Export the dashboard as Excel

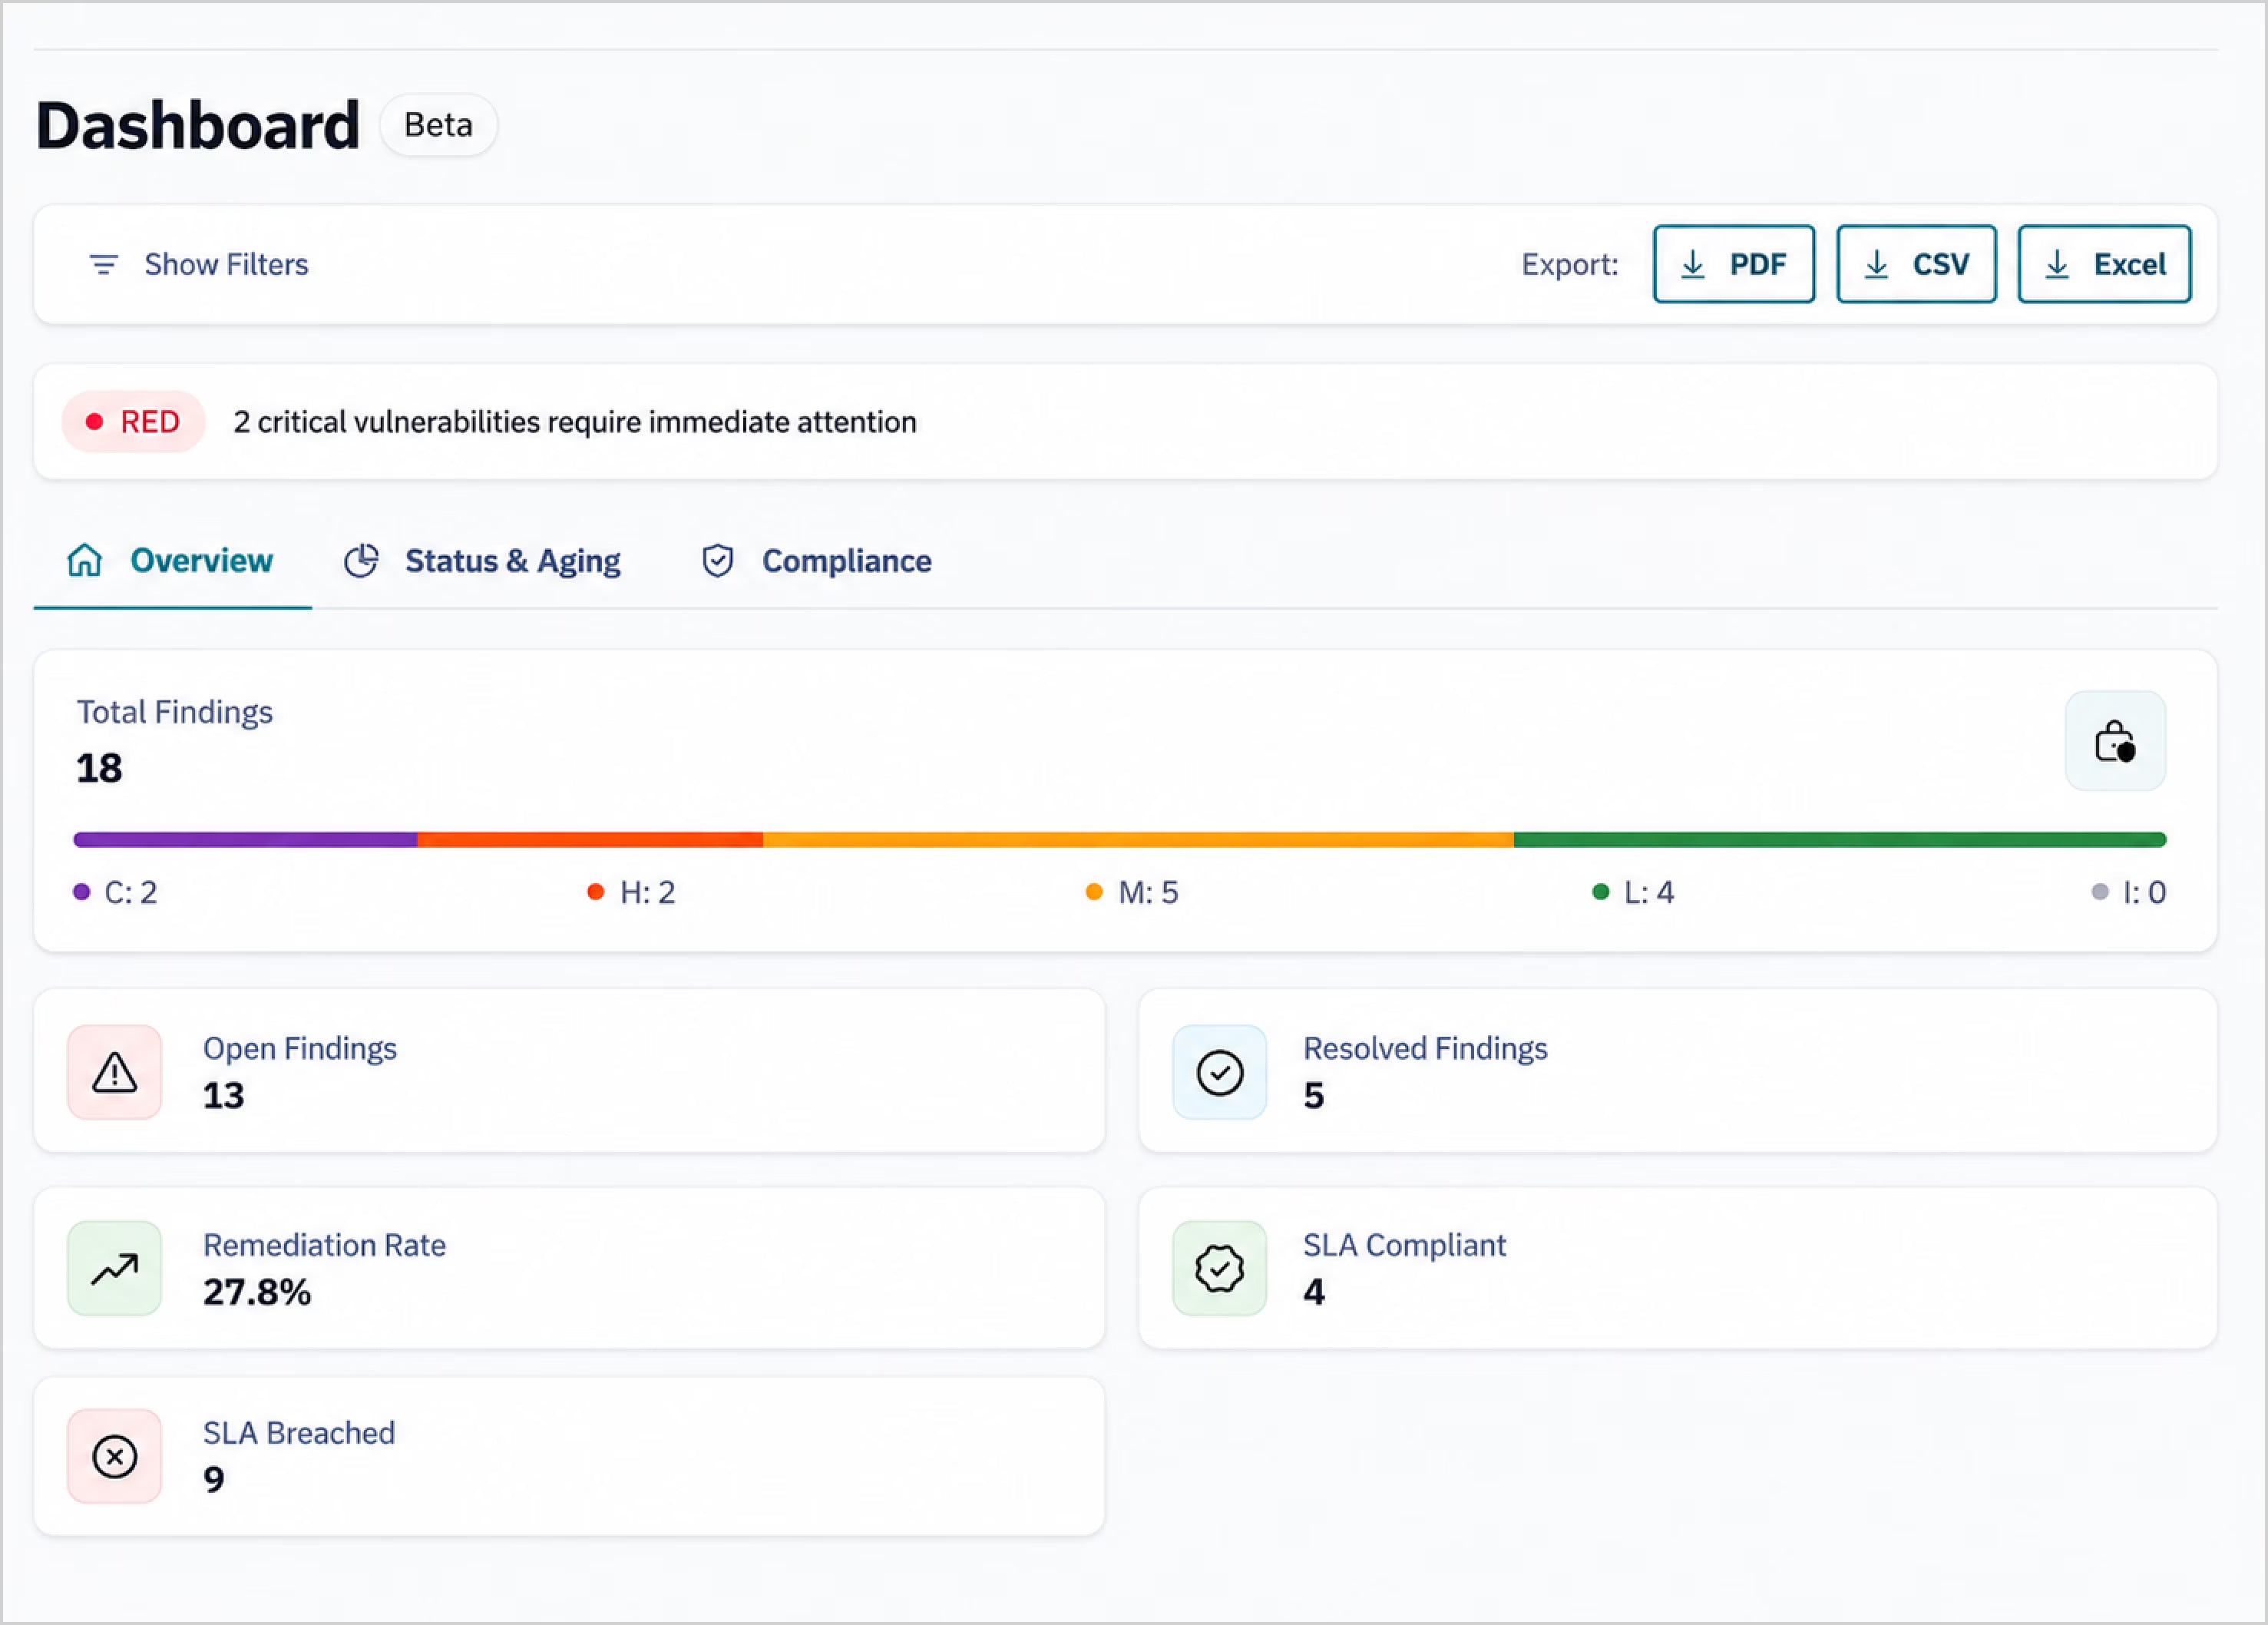2104,264
